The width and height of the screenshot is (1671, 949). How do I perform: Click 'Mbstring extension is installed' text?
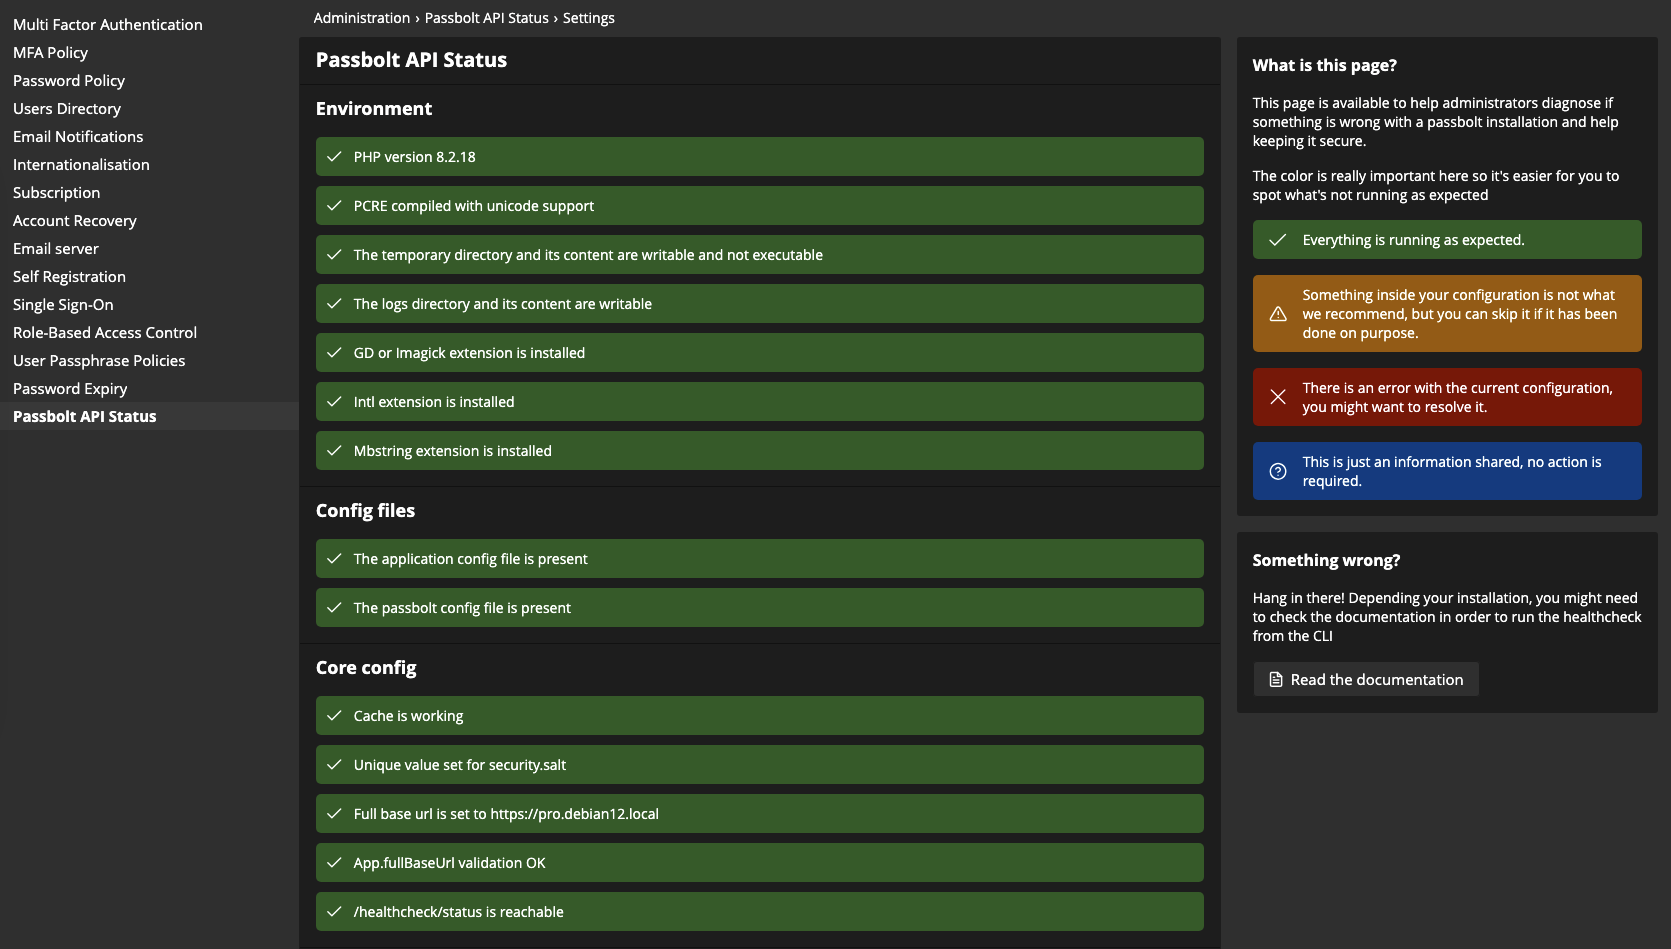click(453, 451)
